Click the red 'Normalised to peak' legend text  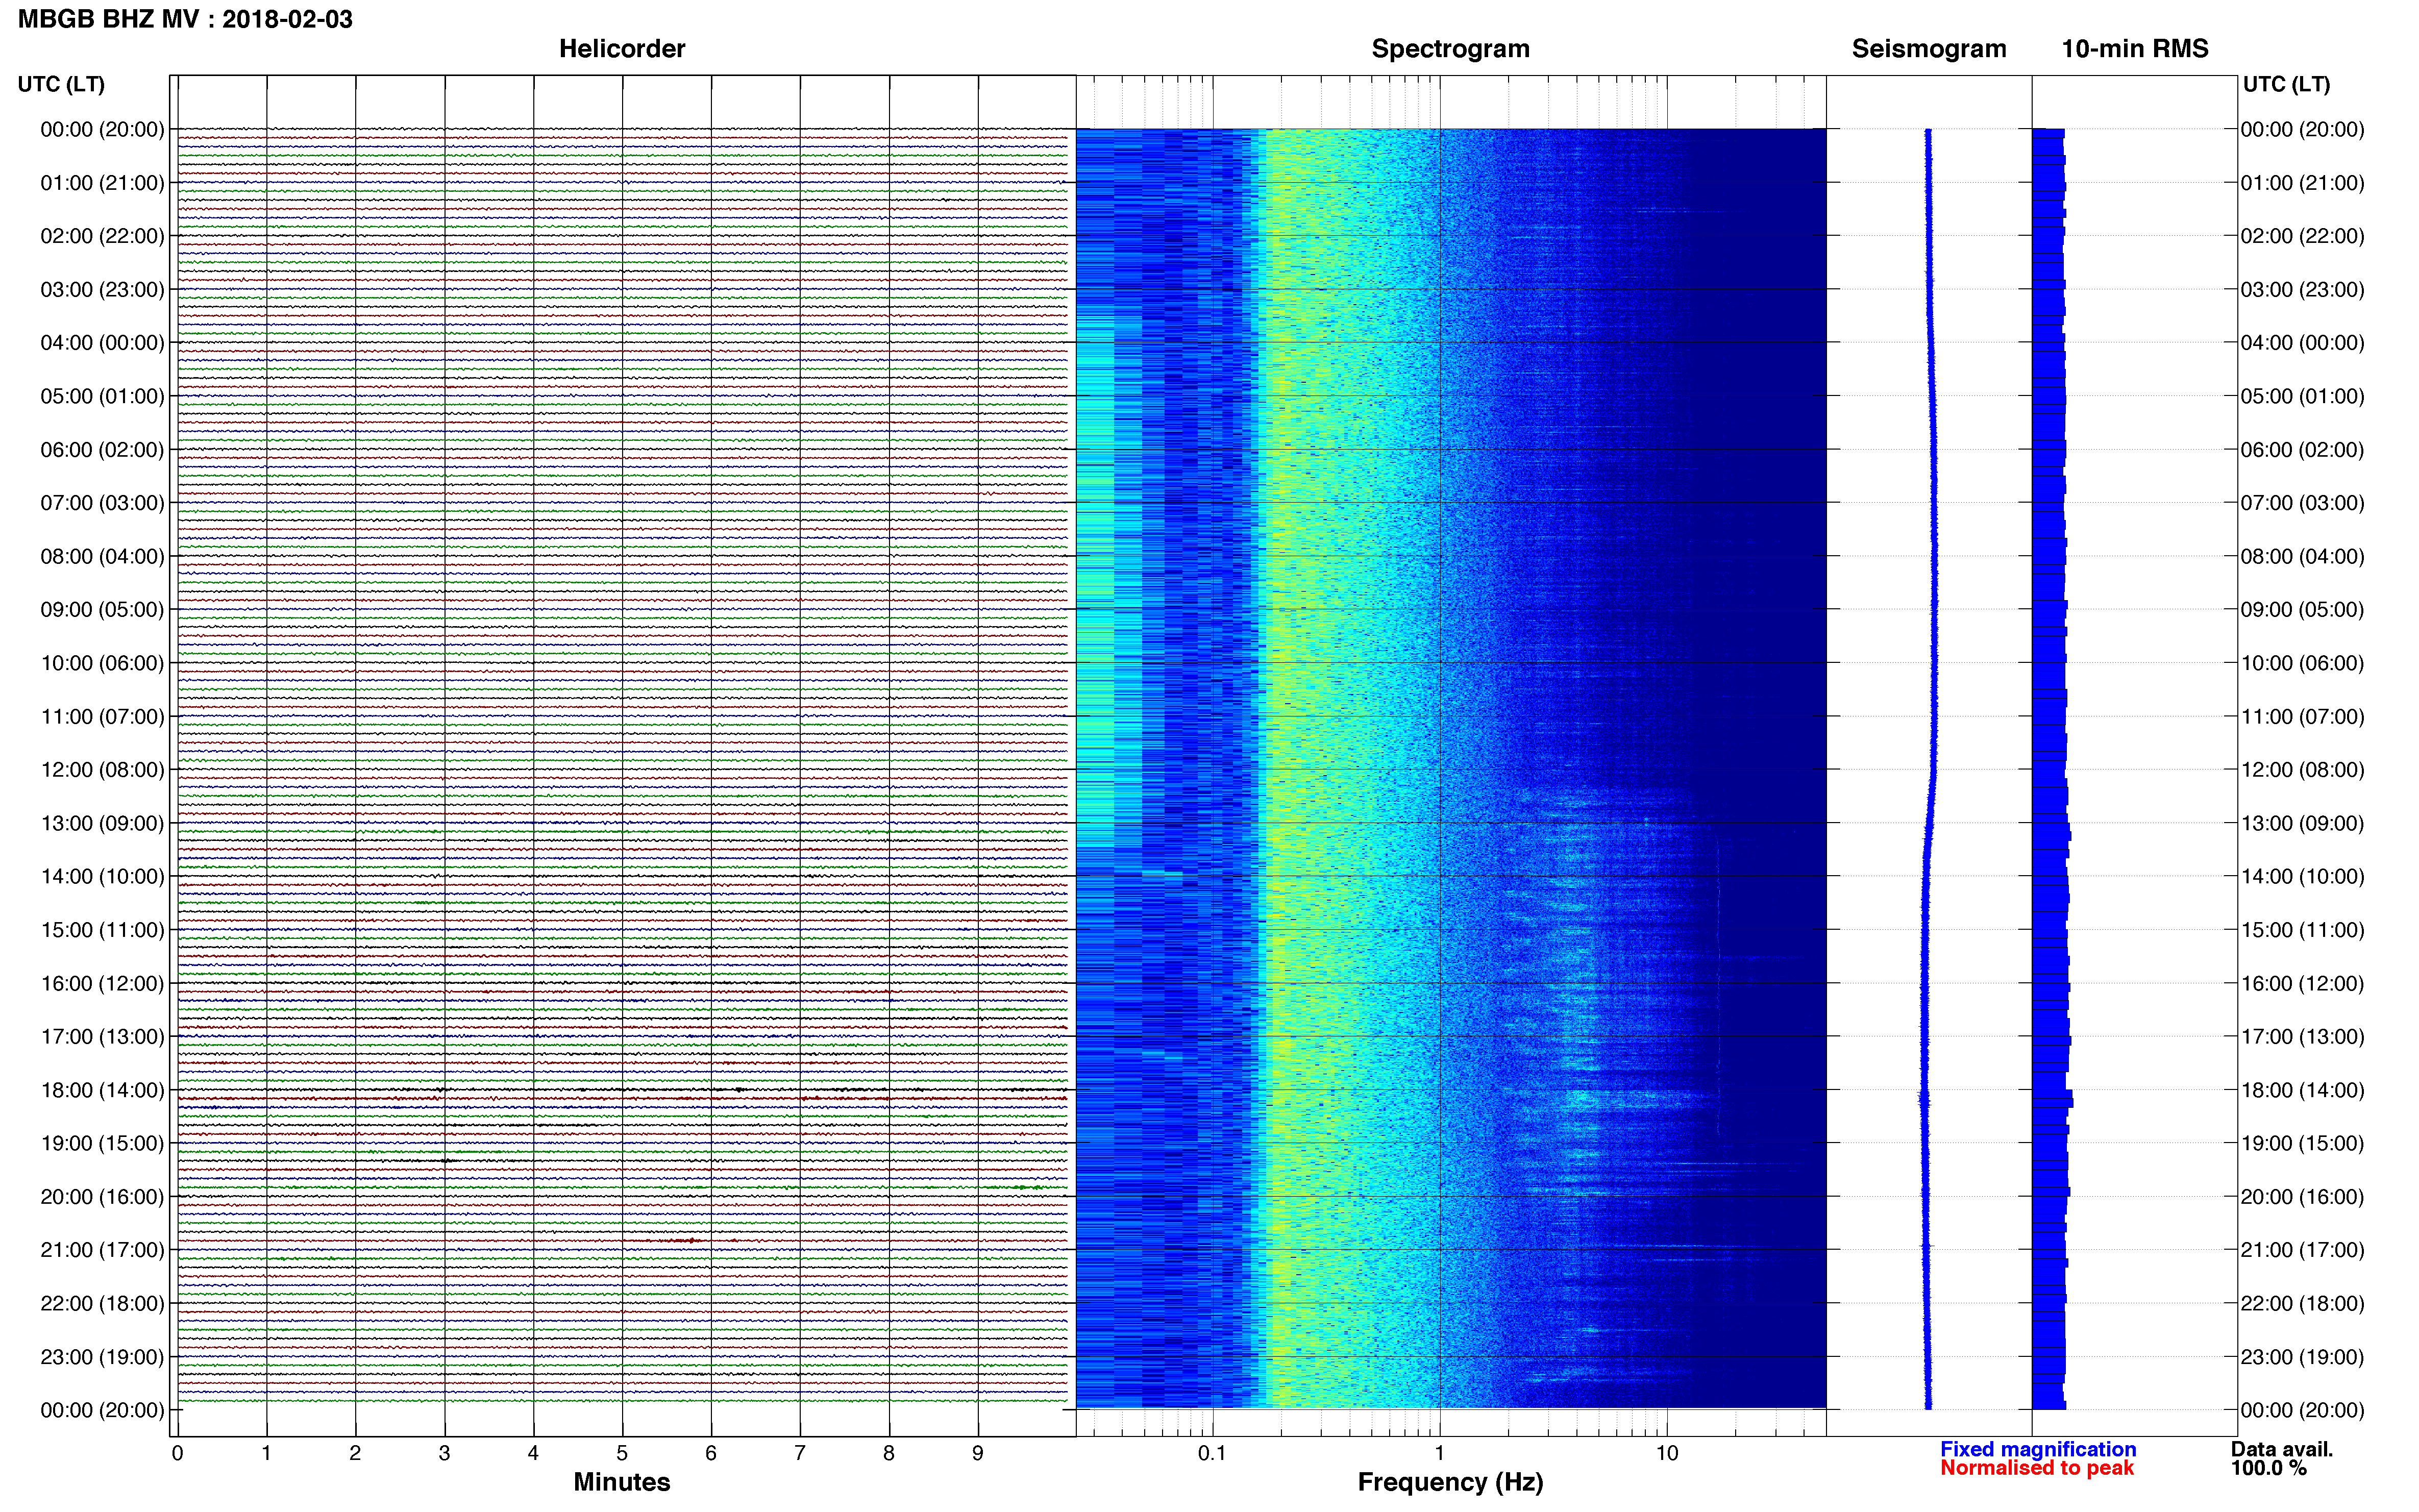[2037, 1468]
